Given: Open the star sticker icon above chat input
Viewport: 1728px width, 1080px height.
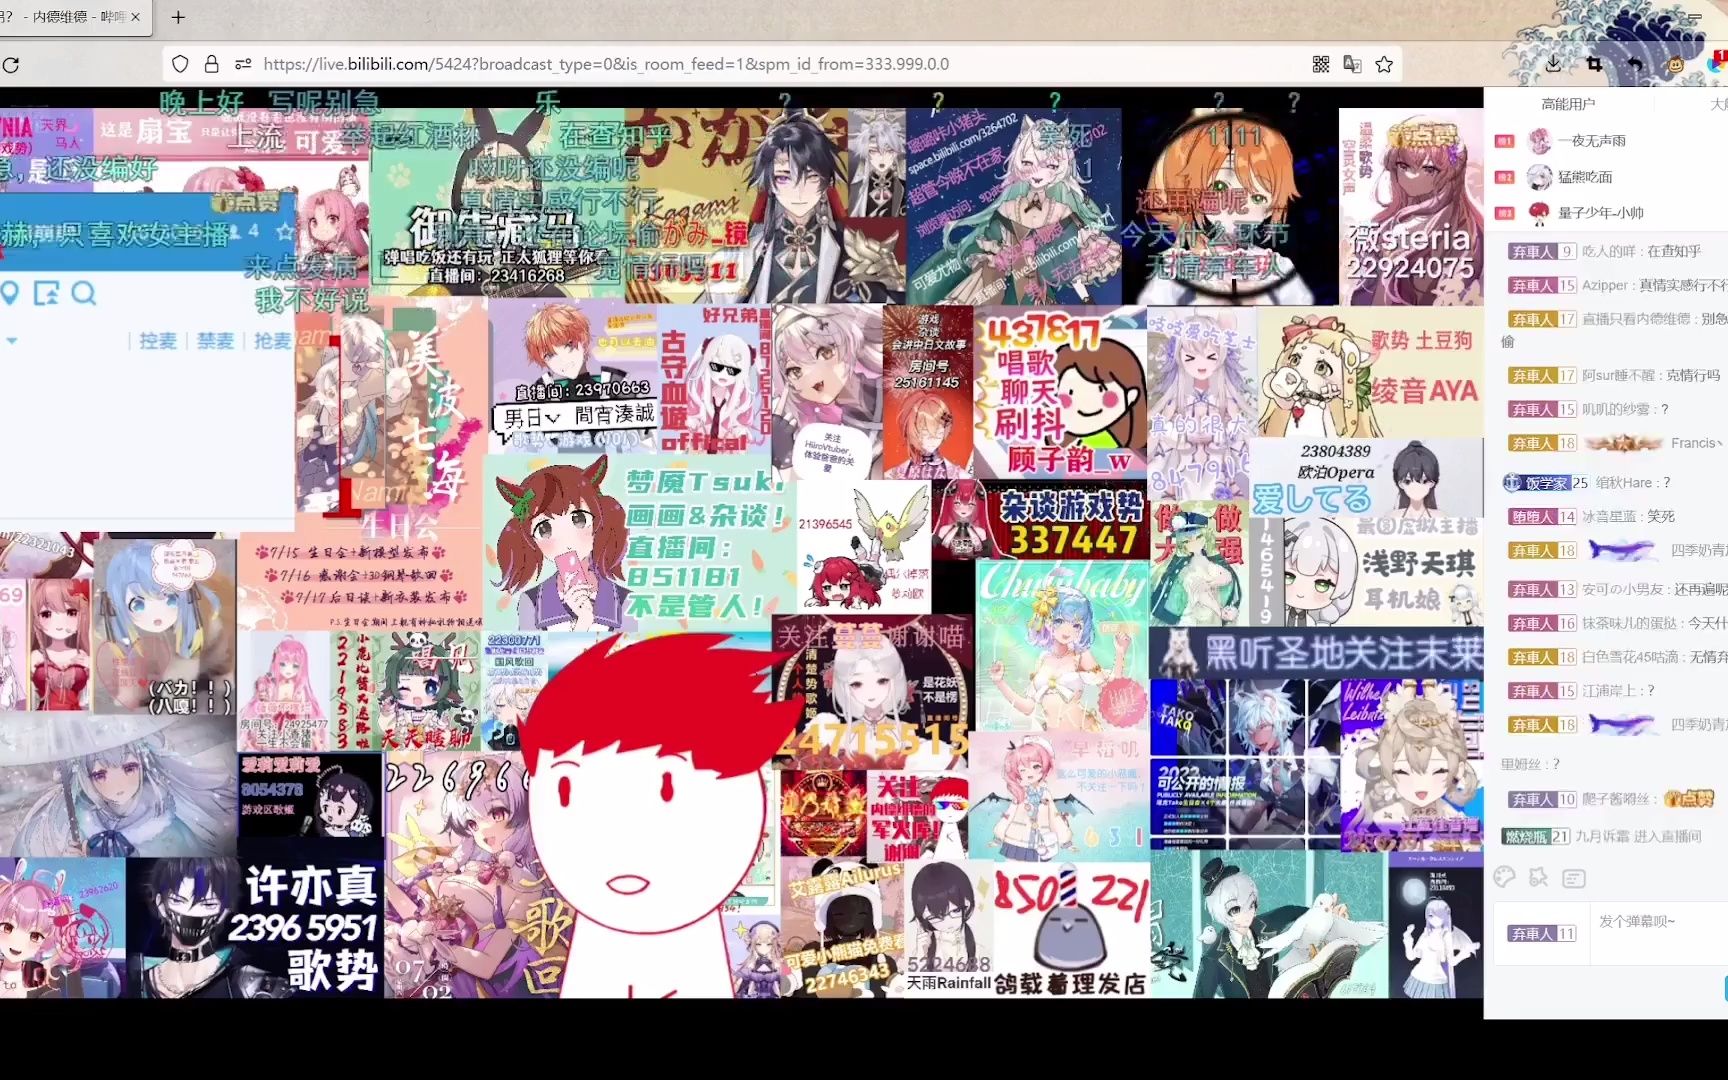Looking at the screenshot, I should (1539, 878).
